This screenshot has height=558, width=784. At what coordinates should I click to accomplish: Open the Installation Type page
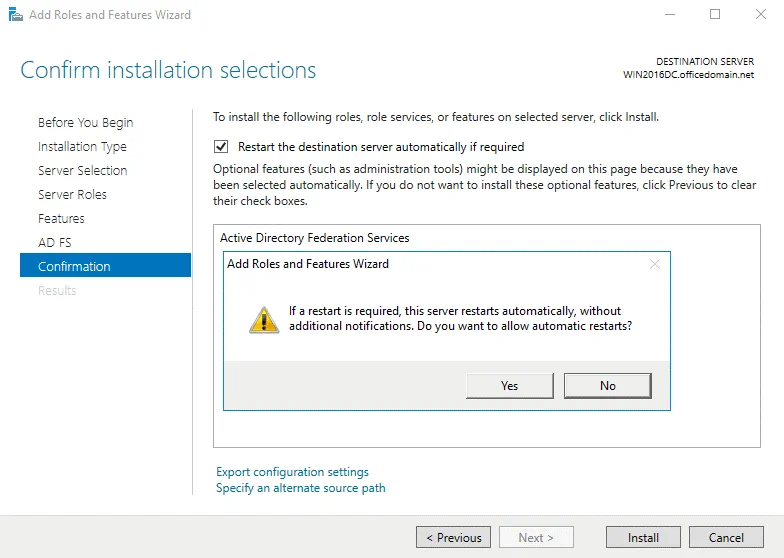tap(82, 146)
